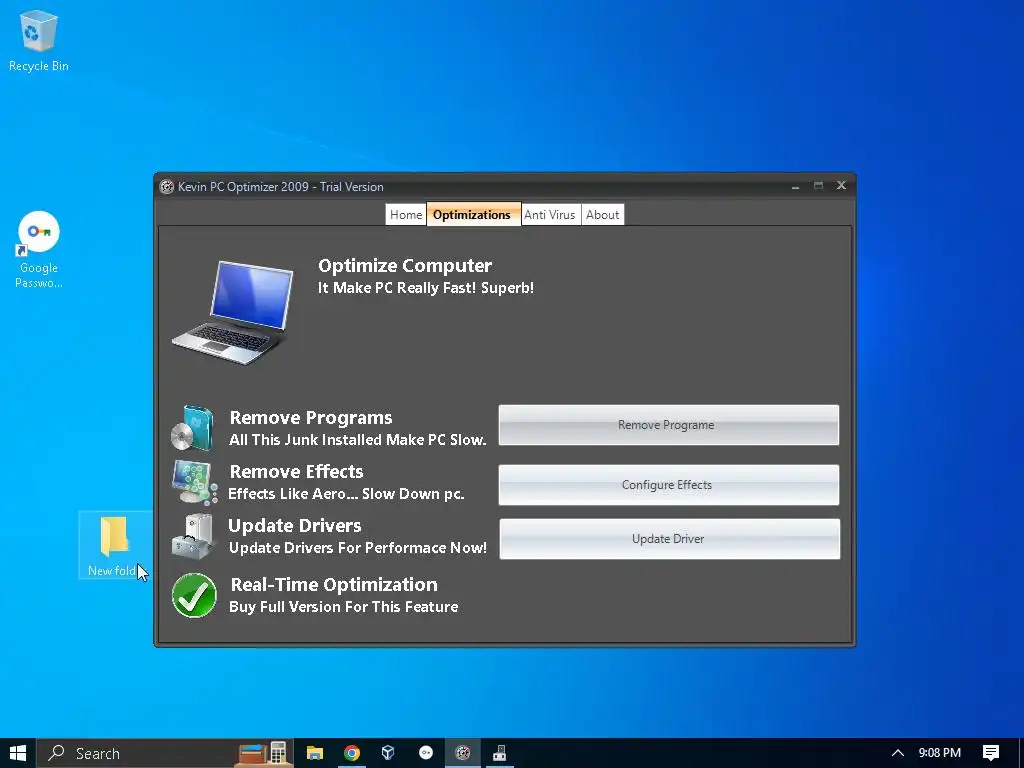Click All This Junk Installed Make PC Slow text
Viewport: 1024px width, 768px height.
pyautogui.click(x=358, y=440)
